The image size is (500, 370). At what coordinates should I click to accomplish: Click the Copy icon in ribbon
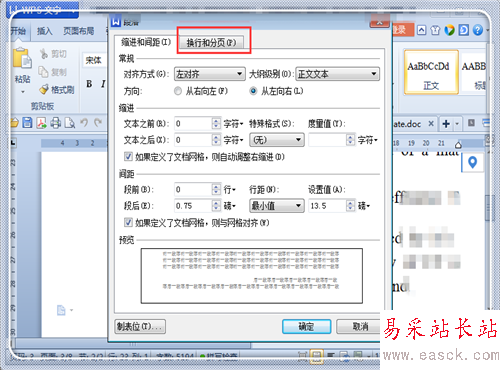tap(43, 72)
